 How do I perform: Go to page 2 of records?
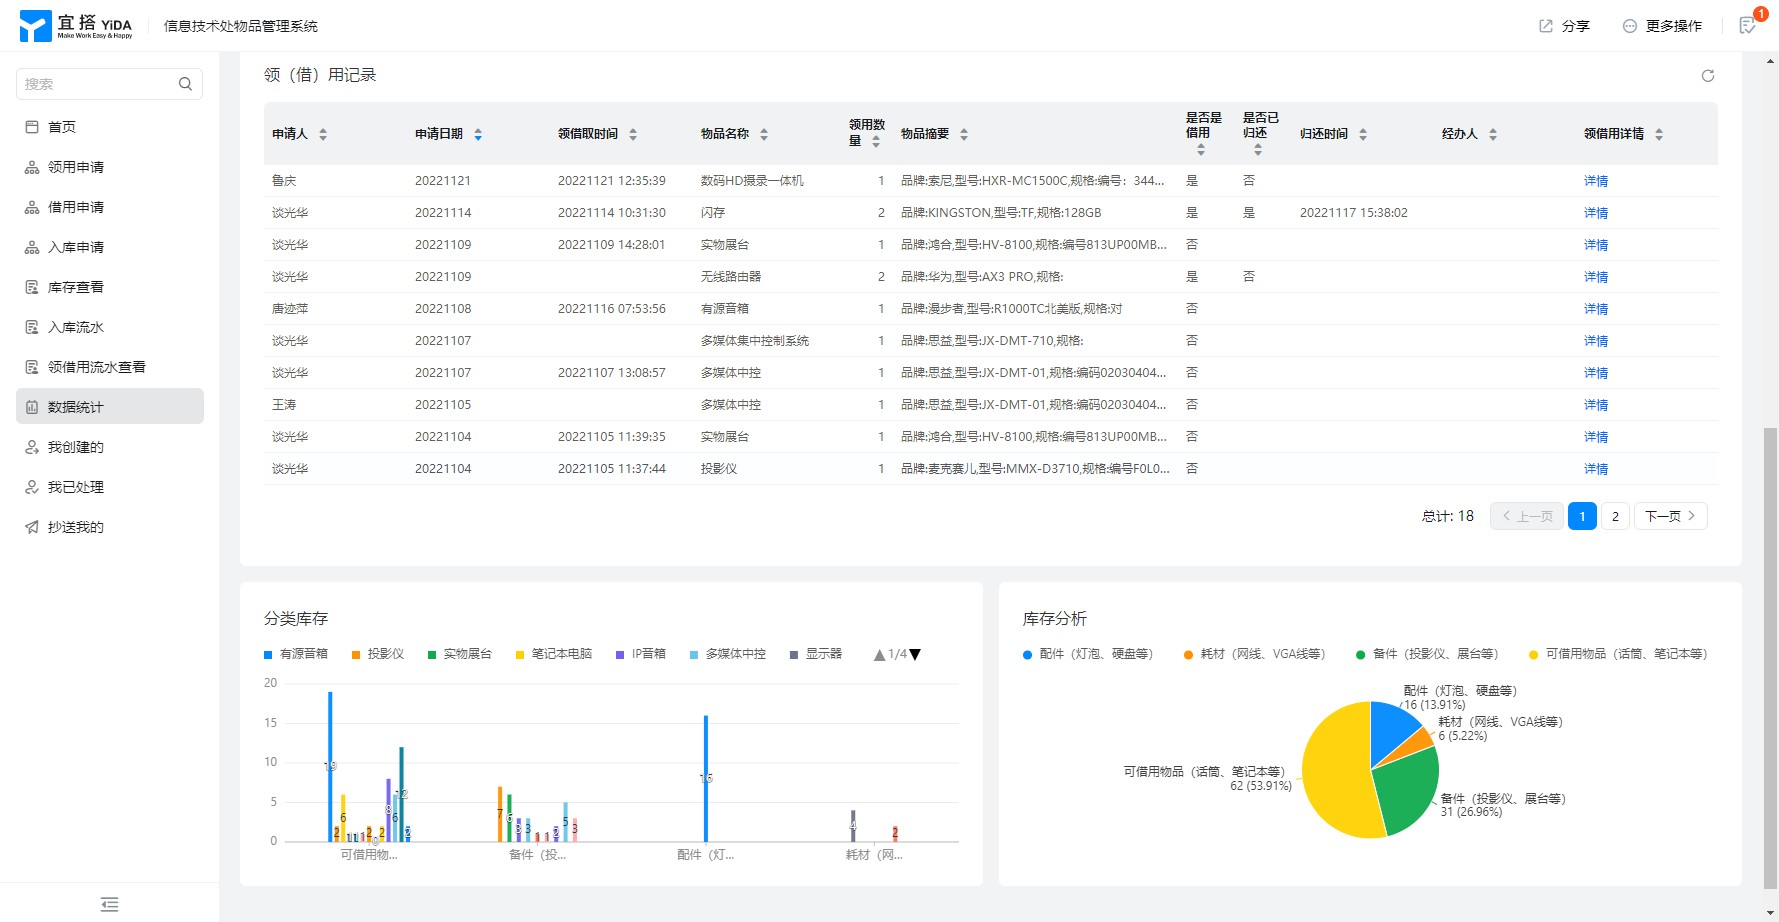coord(1615,516)
